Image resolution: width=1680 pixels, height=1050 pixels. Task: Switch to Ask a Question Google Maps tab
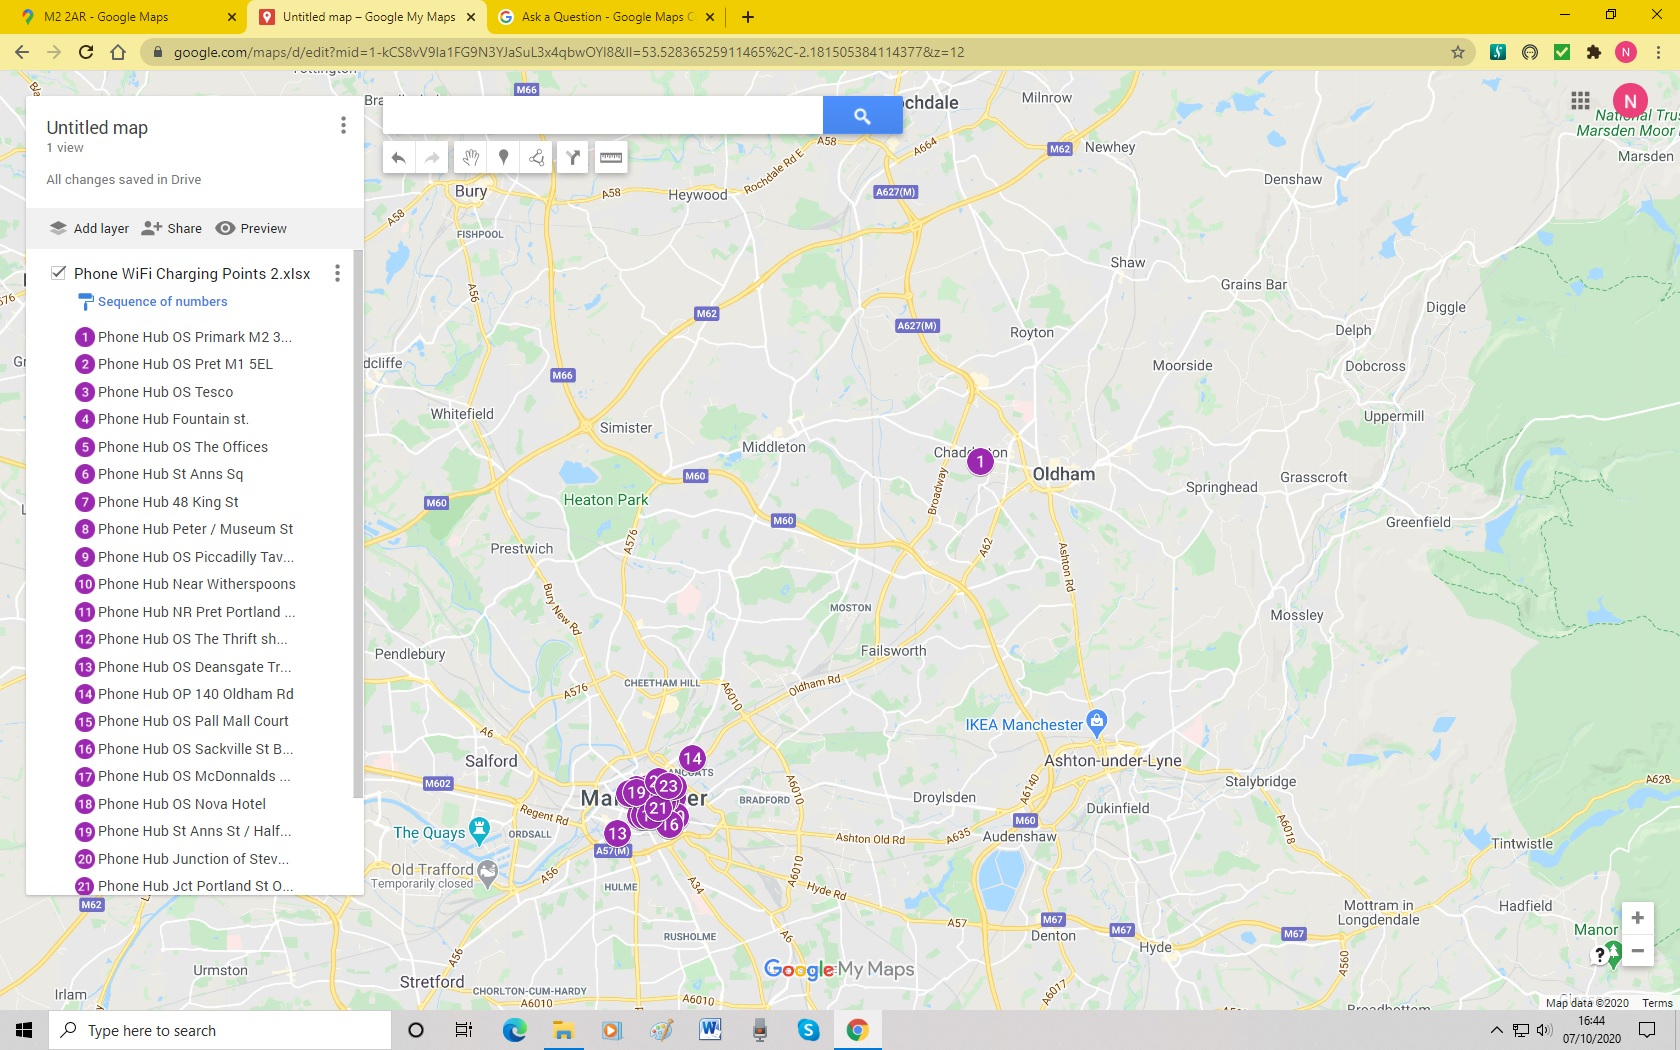click(605, 17)
